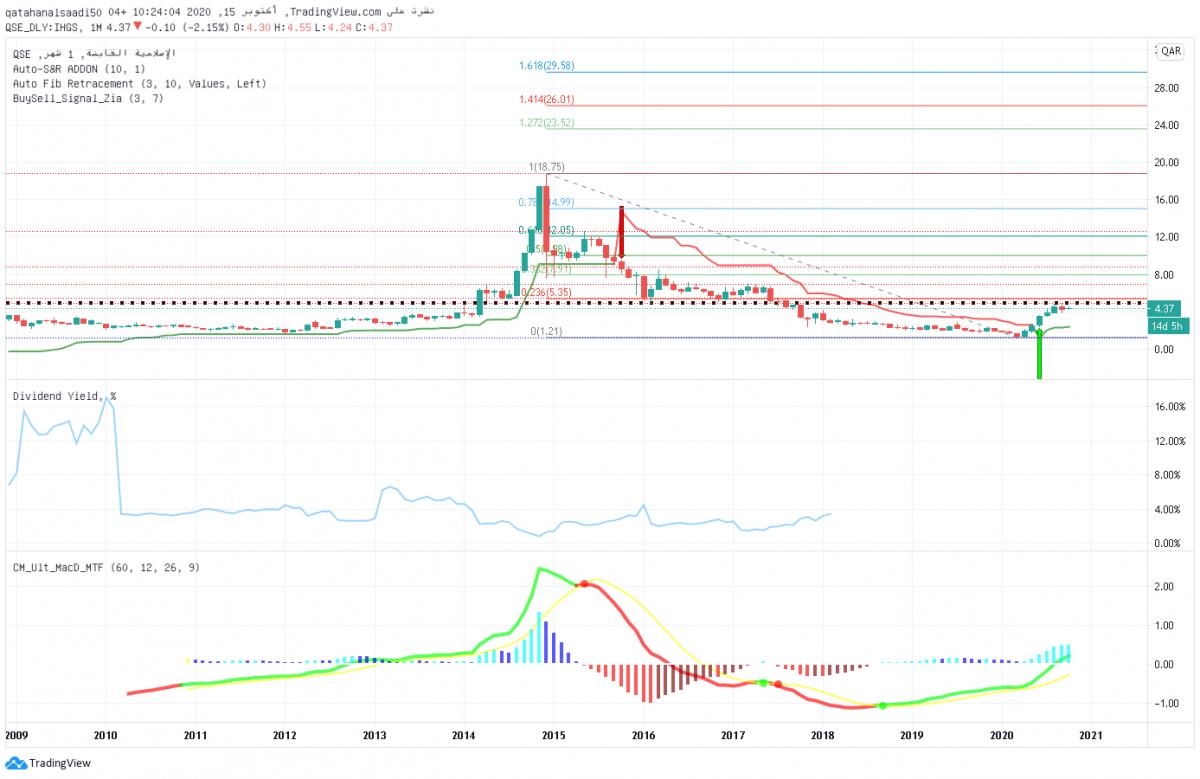Viewport: 1200px width, 779px height.
Task: Click the -1.00 MACD axis label
Action: pos(1164,703)
